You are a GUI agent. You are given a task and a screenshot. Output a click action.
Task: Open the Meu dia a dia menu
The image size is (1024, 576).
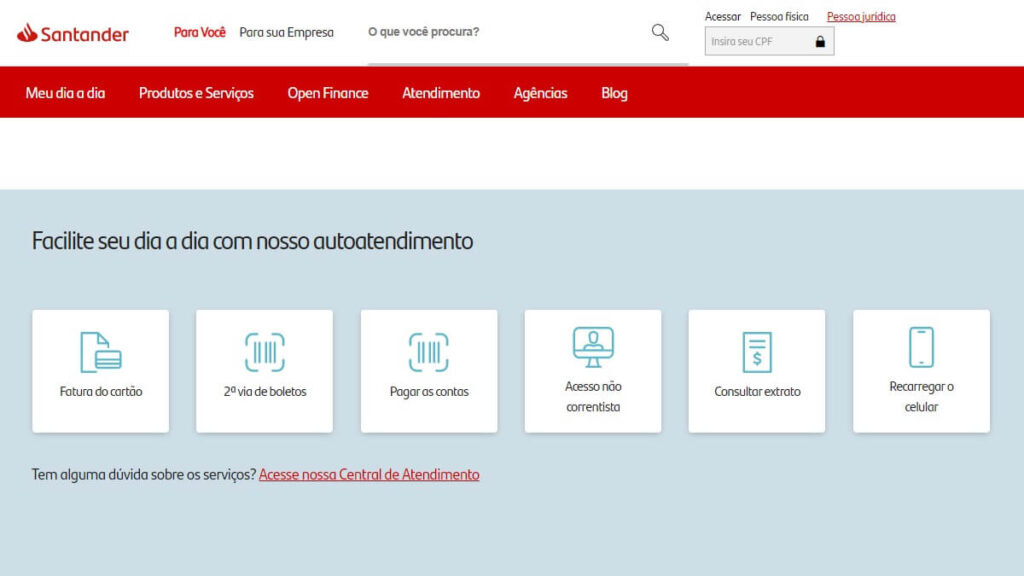click(x=65, y=93)
